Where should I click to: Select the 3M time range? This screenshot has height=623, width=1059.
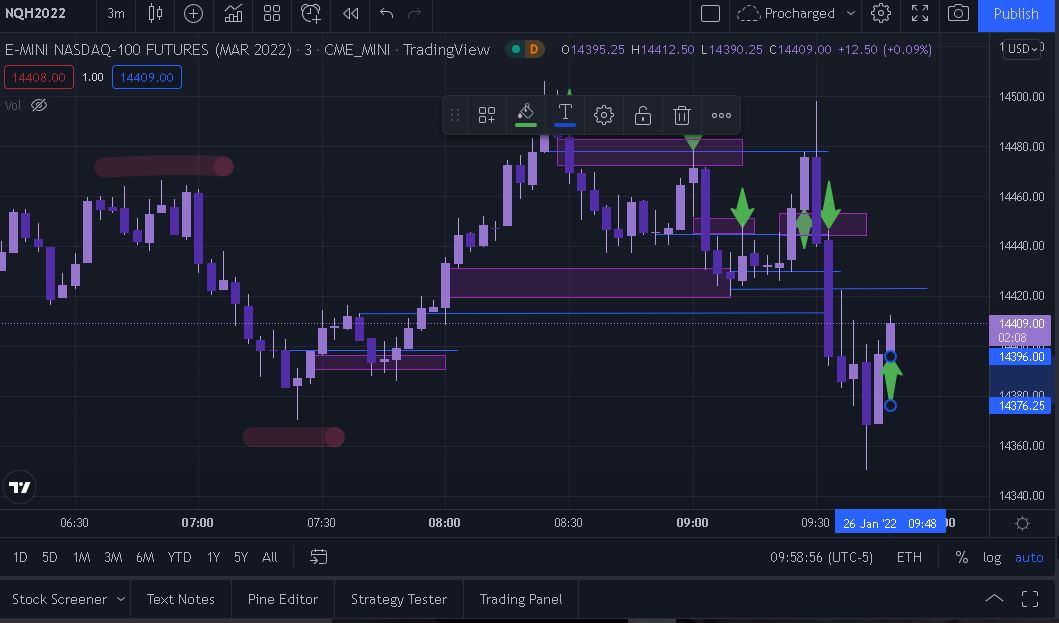click(x=113, y=557)
